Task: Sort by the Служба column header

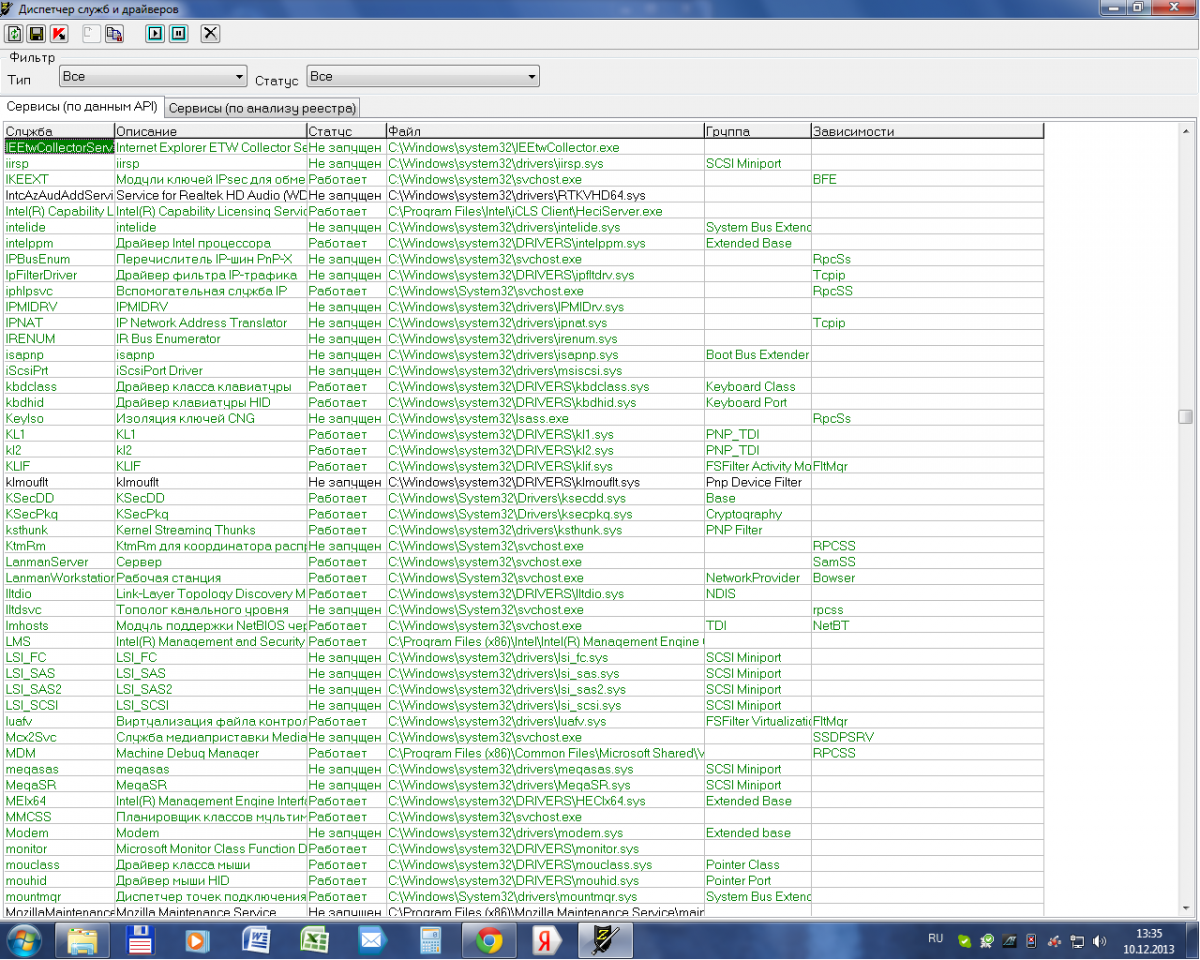Action: tap(58, 131)
